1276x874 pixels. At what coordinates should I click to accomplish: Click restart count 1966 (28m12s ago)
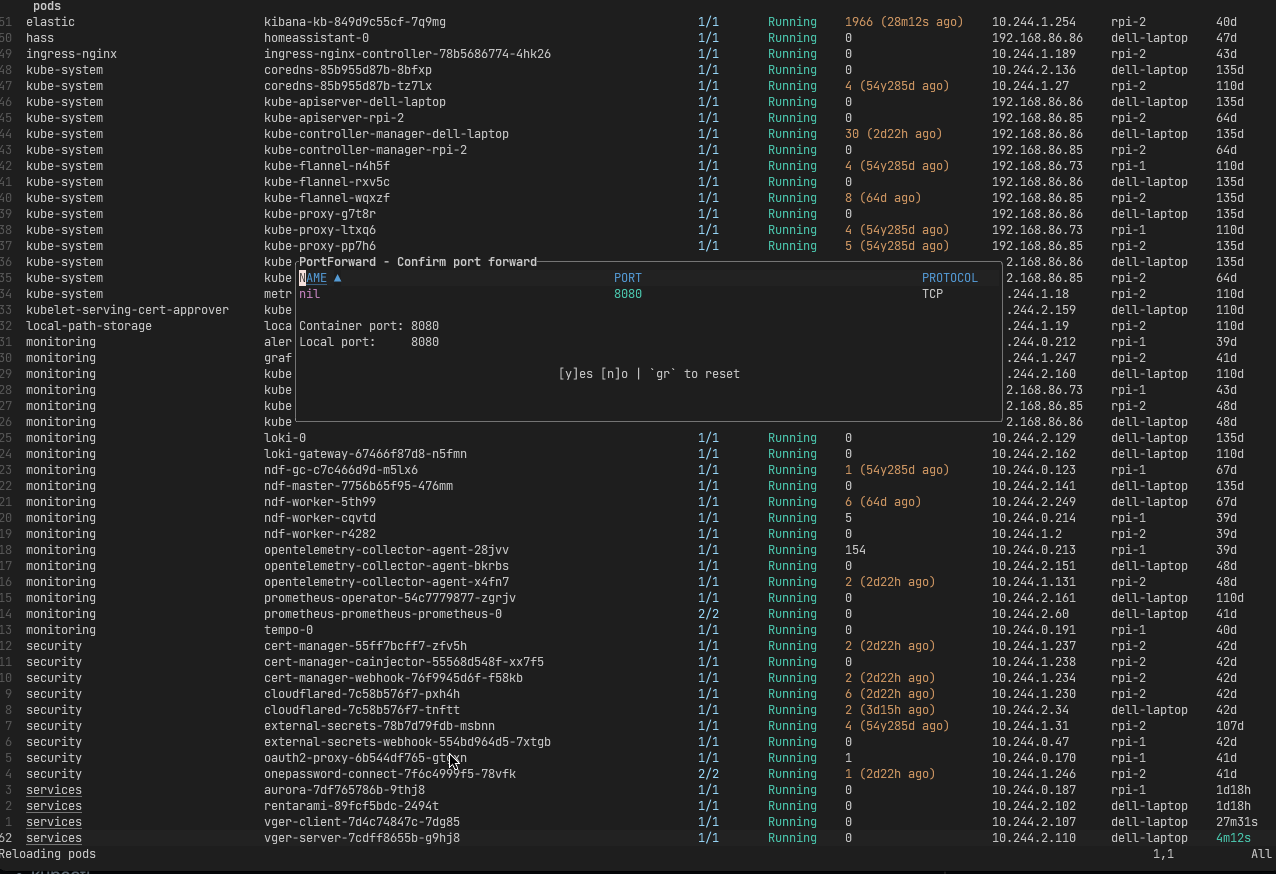click(904, 22)
